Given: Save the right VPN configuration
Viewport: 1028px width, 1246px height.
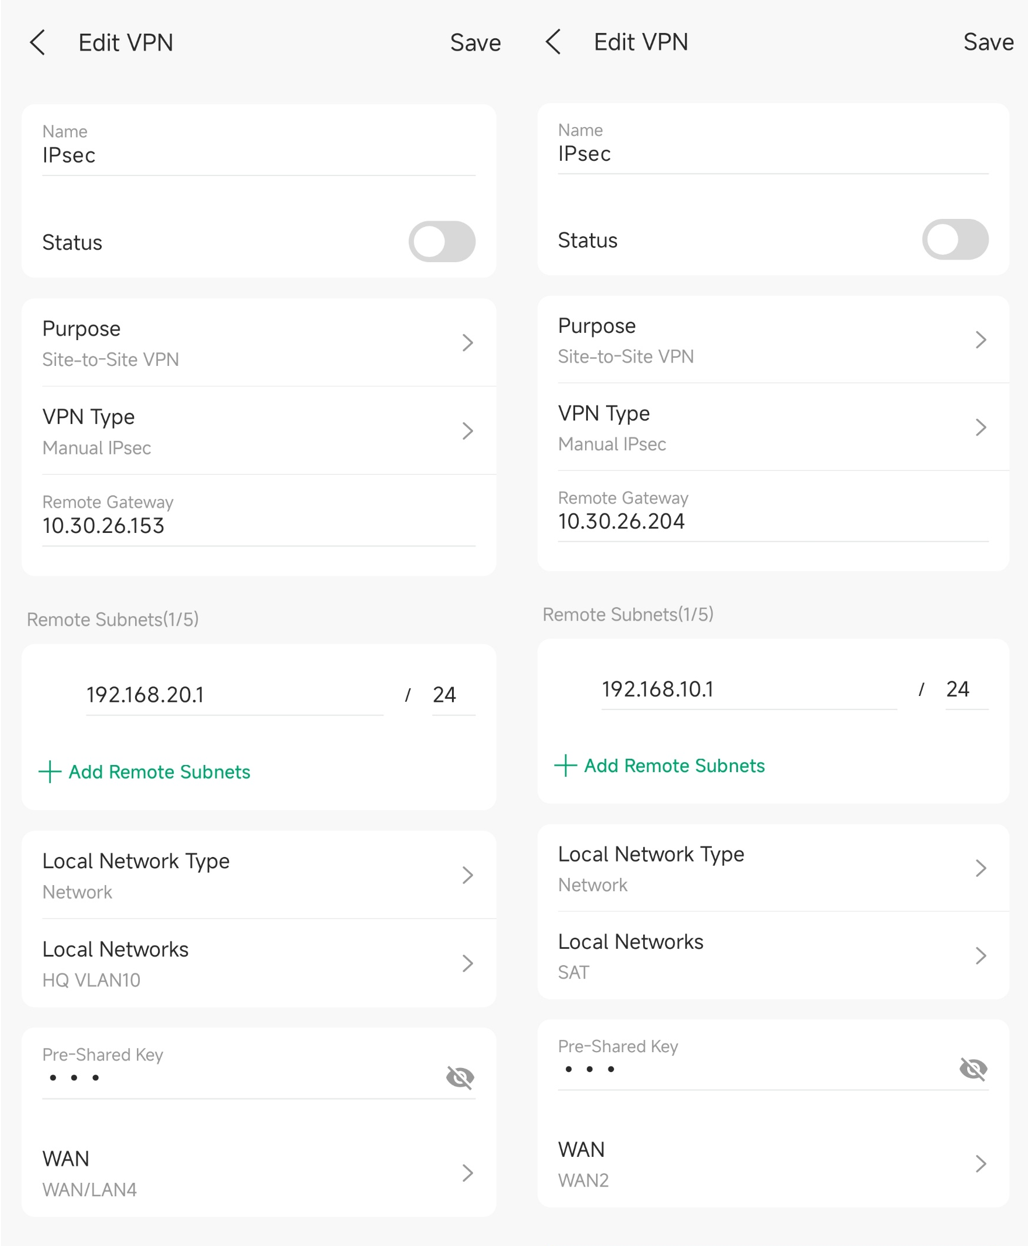Looking at the screenshot, I should click(x=988, y=42).
